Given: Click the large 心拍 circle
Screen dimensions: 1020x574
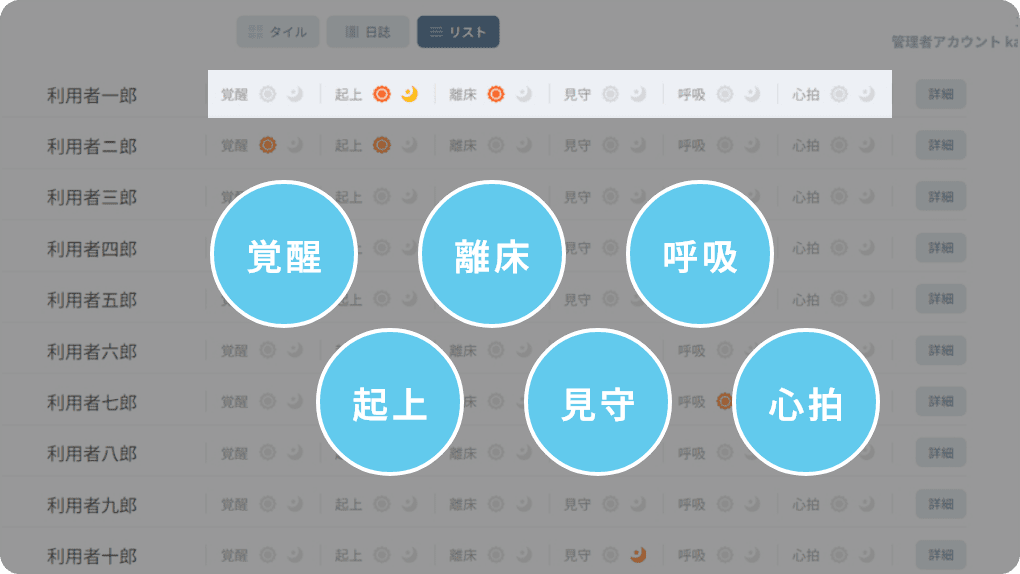Looking at the screenshot, I should click(805, 403).
